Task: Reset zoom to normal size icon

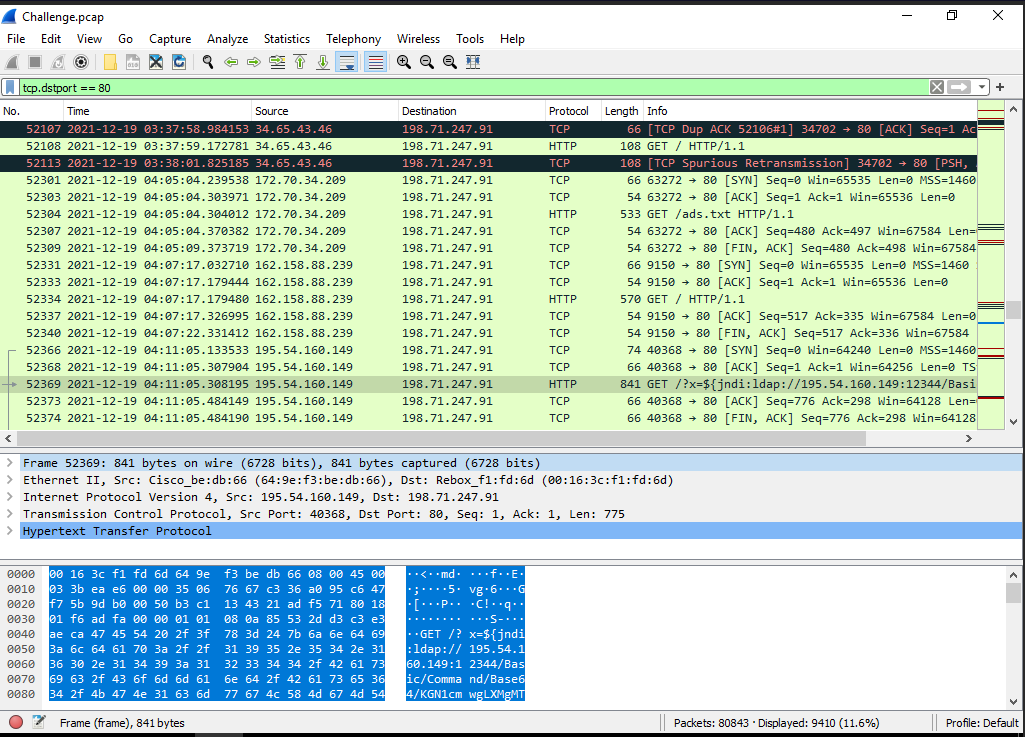Action: (x=450, y=62)
